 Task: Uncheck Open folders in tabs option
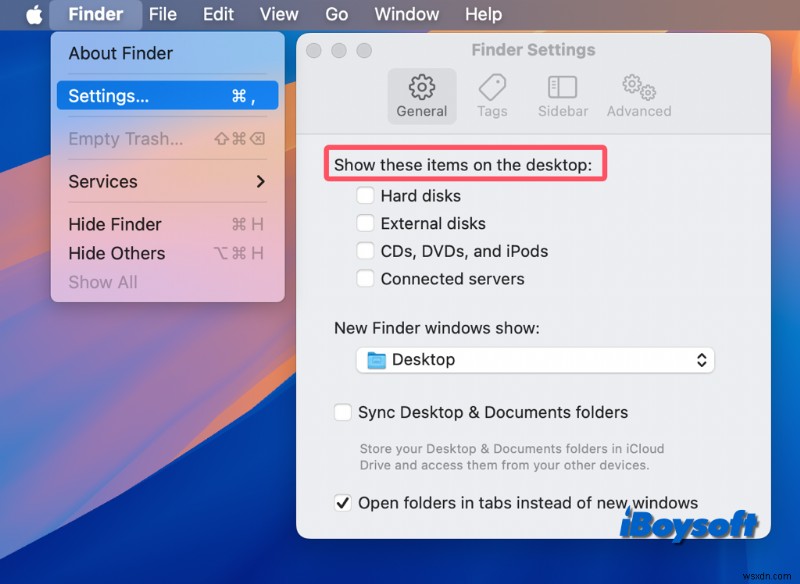pos(342,503)
